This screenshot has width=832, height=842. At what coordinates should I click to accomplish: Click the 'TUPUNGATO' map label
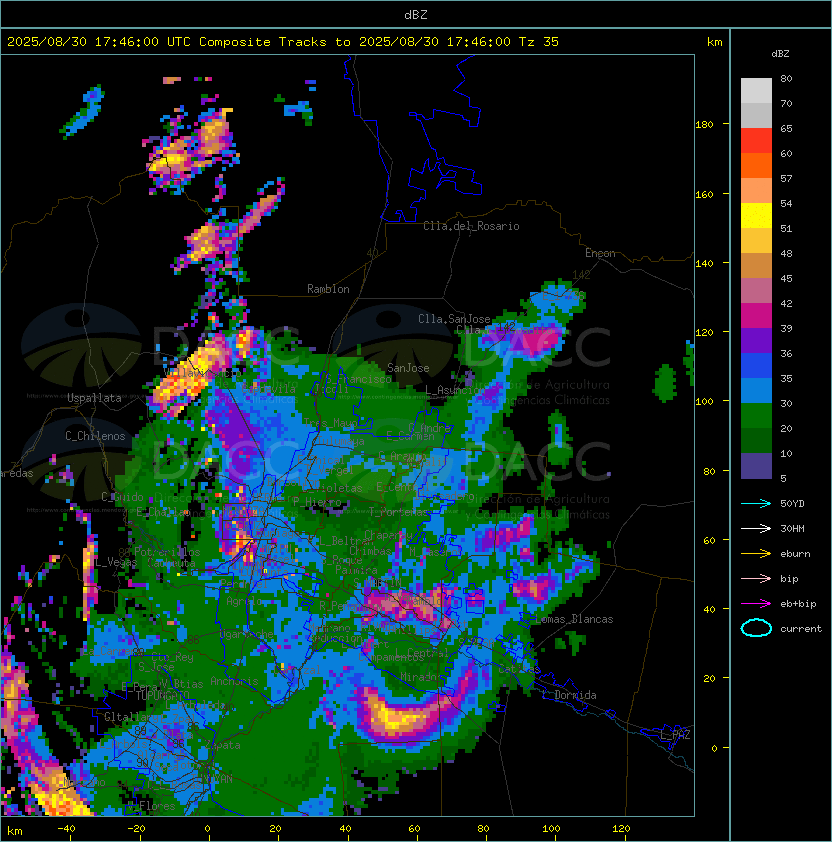click(162, 695)
